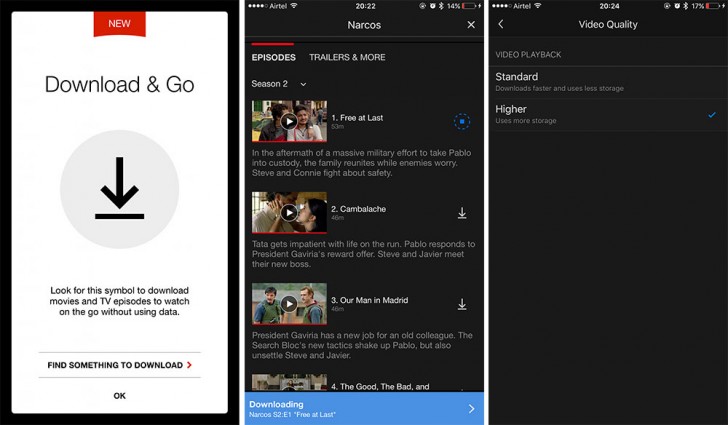Tap the Download & Go heading
The width and height of the screenshot is (728, 425).
pos(119,85)
